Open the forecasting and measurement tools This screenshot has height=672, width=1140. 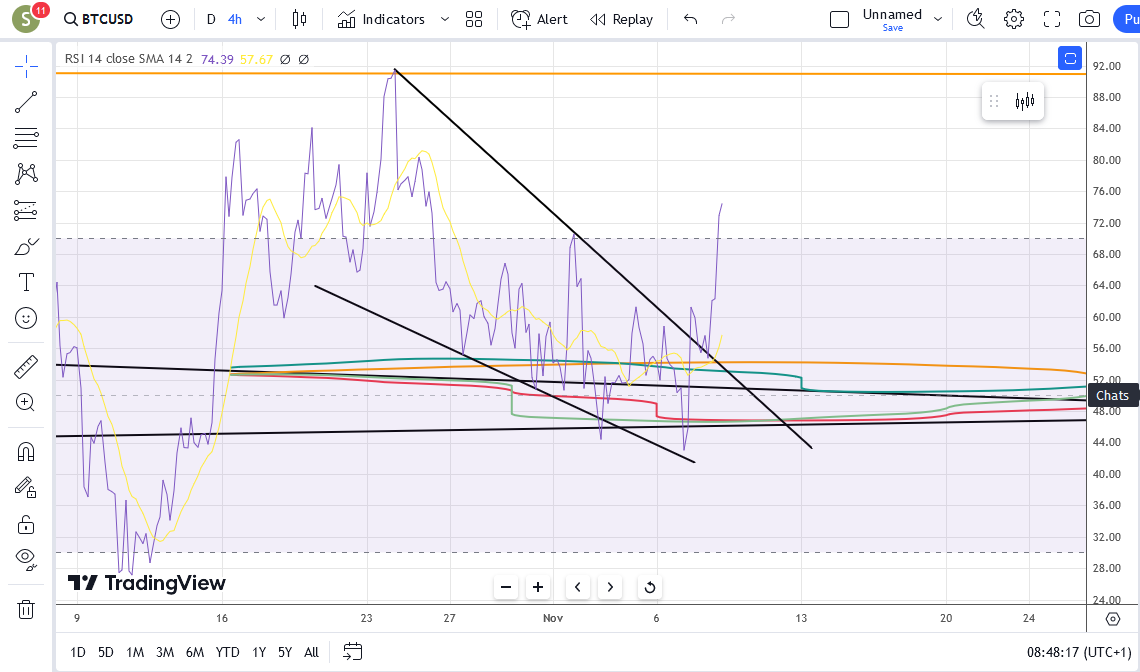click(x=26, y=211)
